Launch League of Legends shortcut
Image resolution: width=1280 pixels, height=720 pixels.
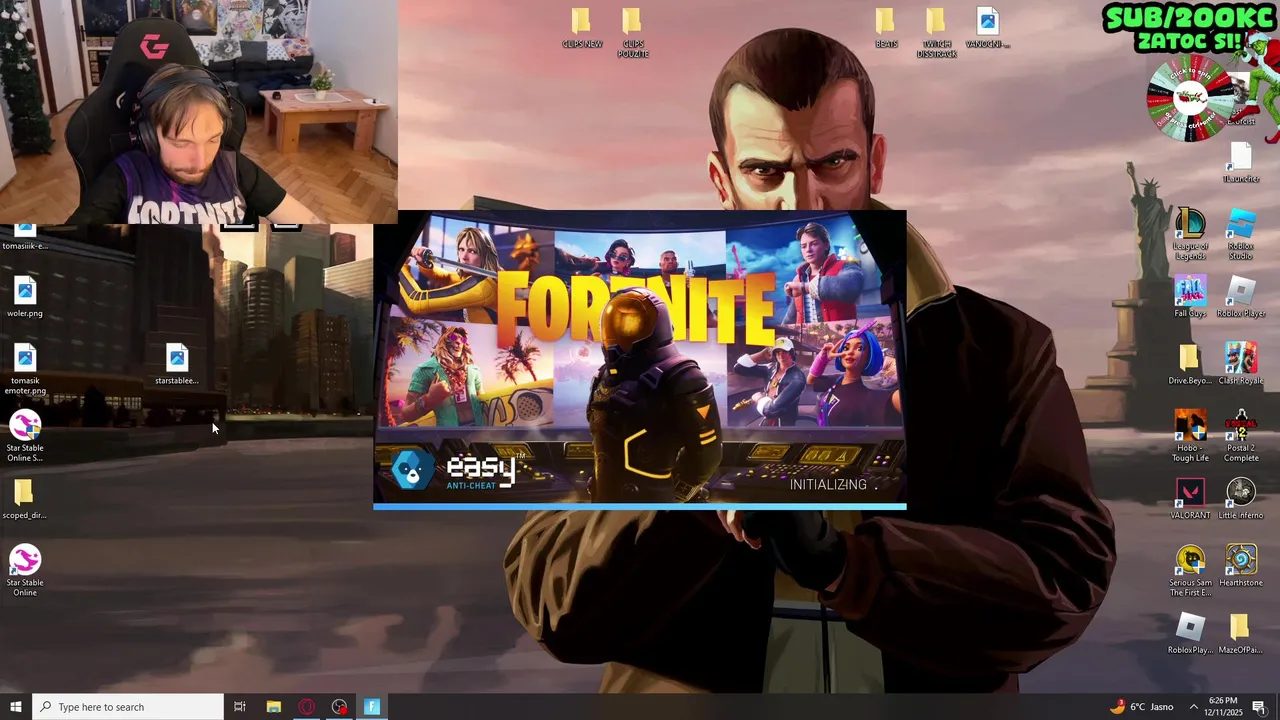pos(1190,235)
